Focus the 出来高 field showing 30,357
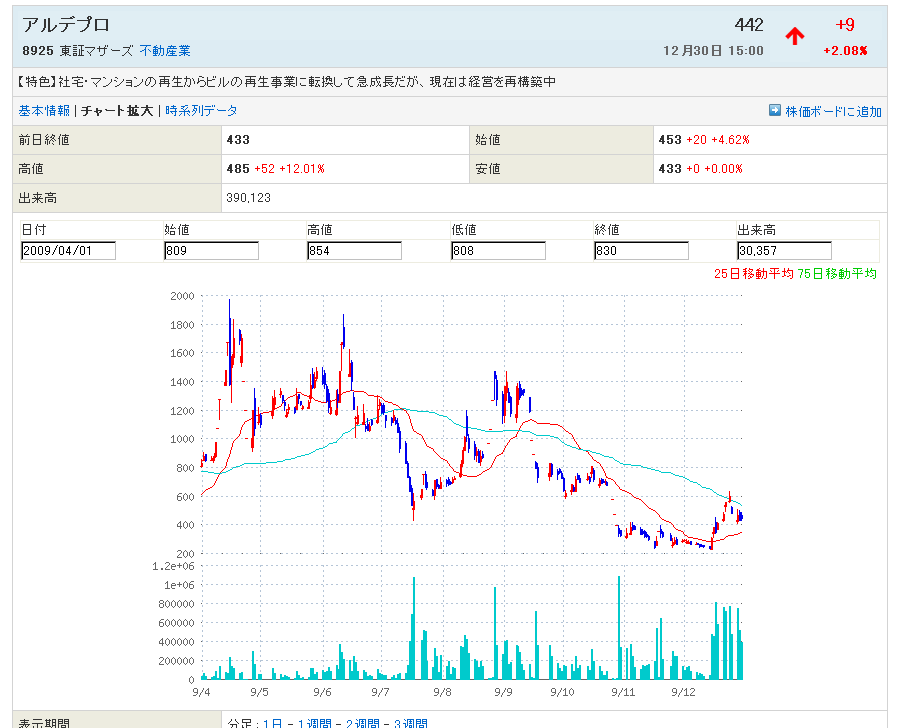This screenshot has width=903, height=728. point(784,251)
